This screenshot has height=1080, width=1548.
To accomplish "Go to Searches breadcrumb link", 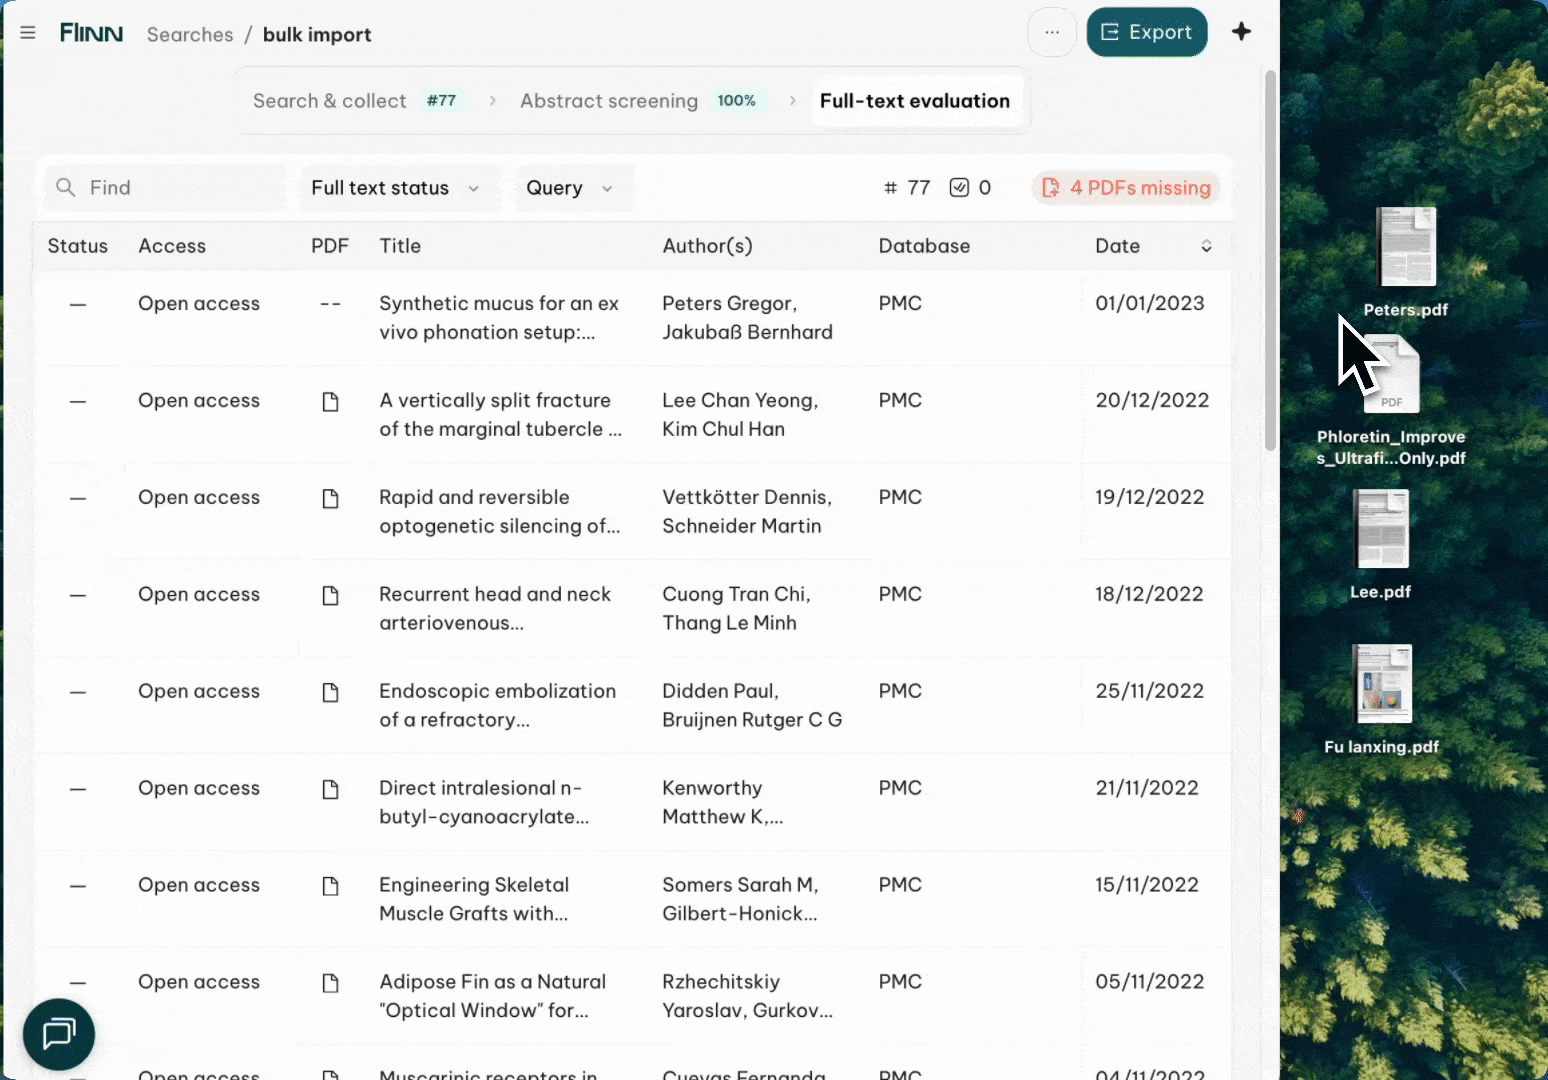I will tap(190, 35).
